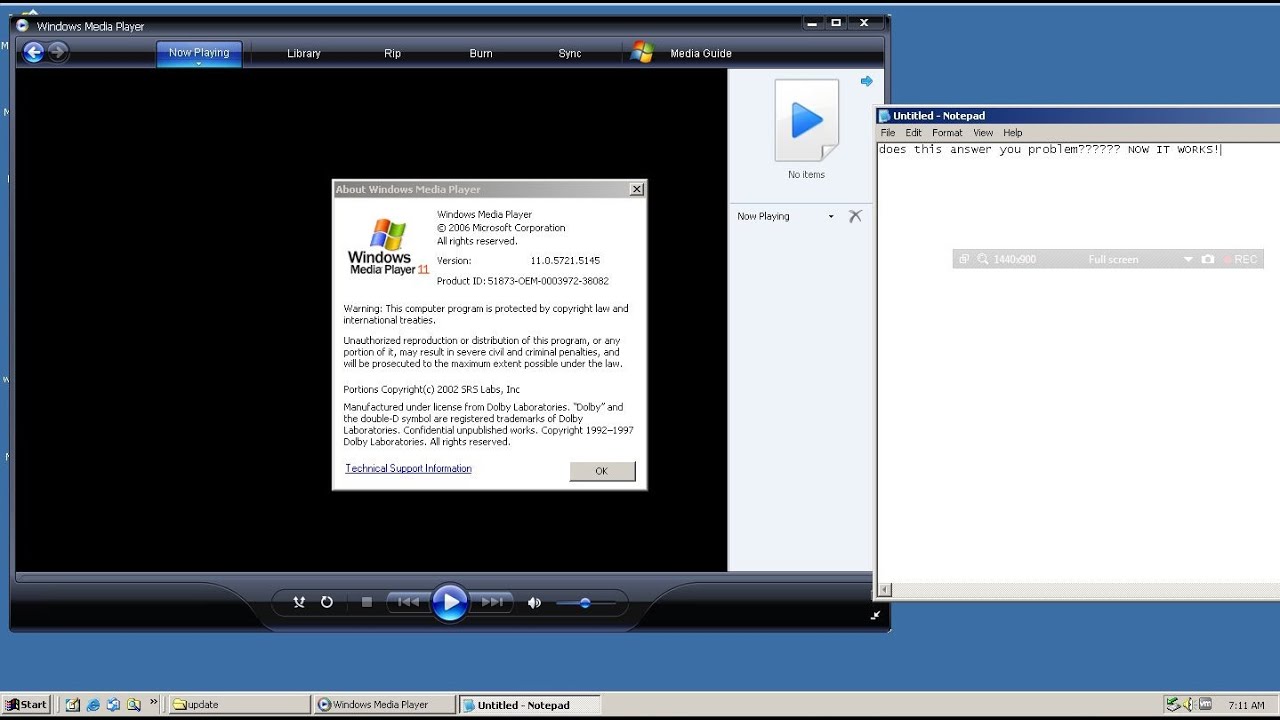Open the Media Guide tab
This screenshot has width=1280, height=720.
pyautogui.click(x=701, y=54)
